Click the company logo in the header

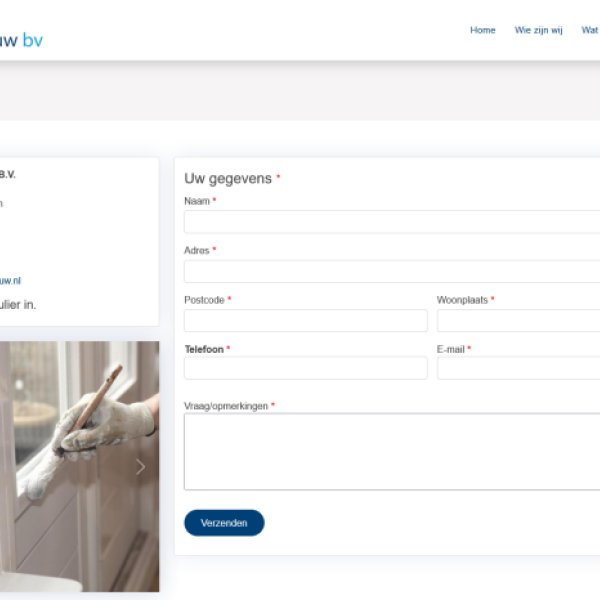click(21, 40)
